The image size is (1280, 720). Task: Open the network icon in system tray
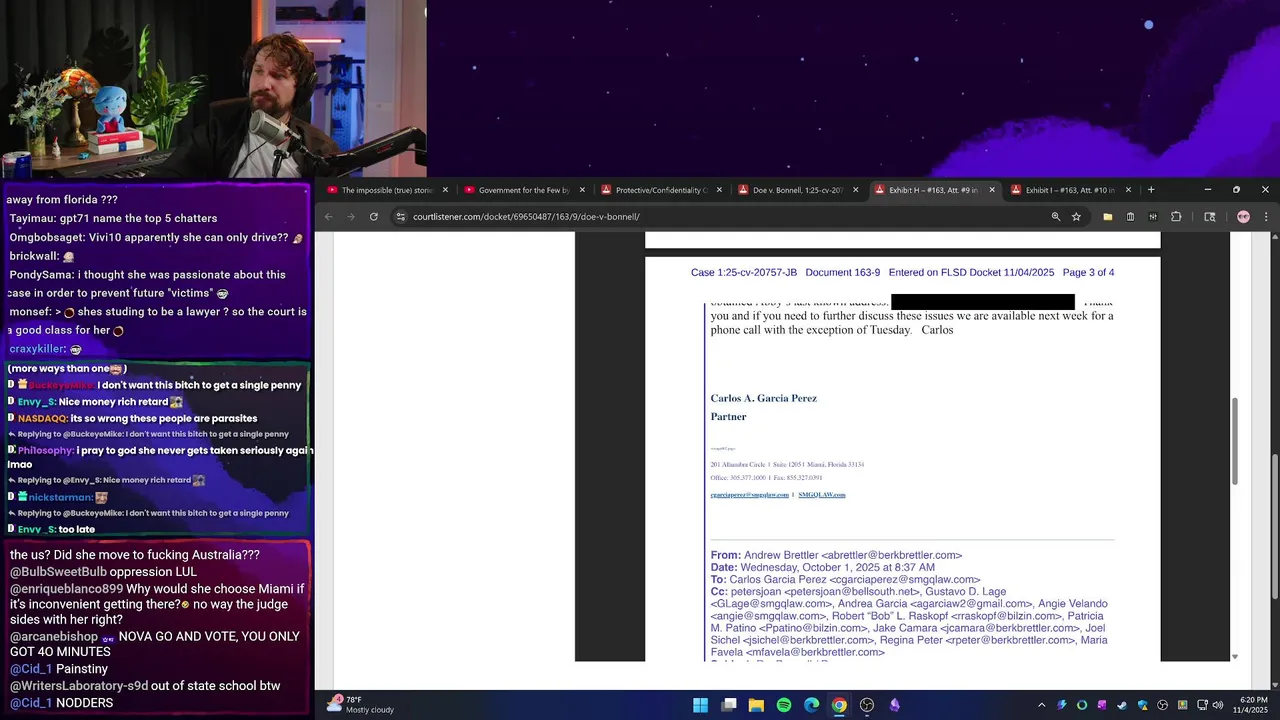tap(1202, 705)
